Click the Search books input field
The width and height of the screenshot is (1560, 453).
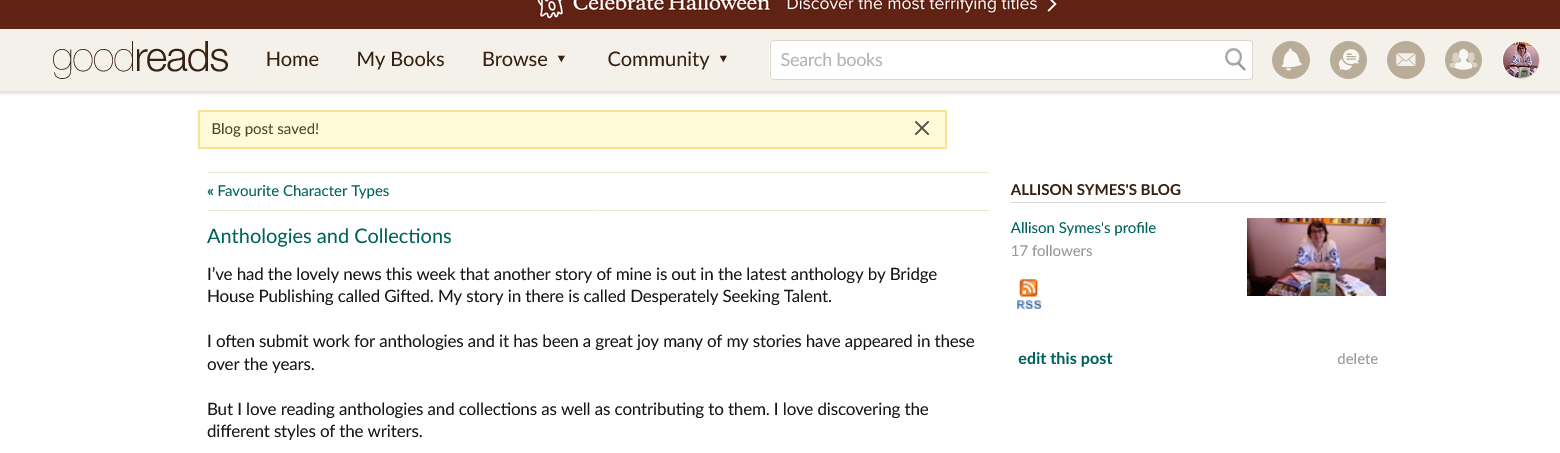995,60
